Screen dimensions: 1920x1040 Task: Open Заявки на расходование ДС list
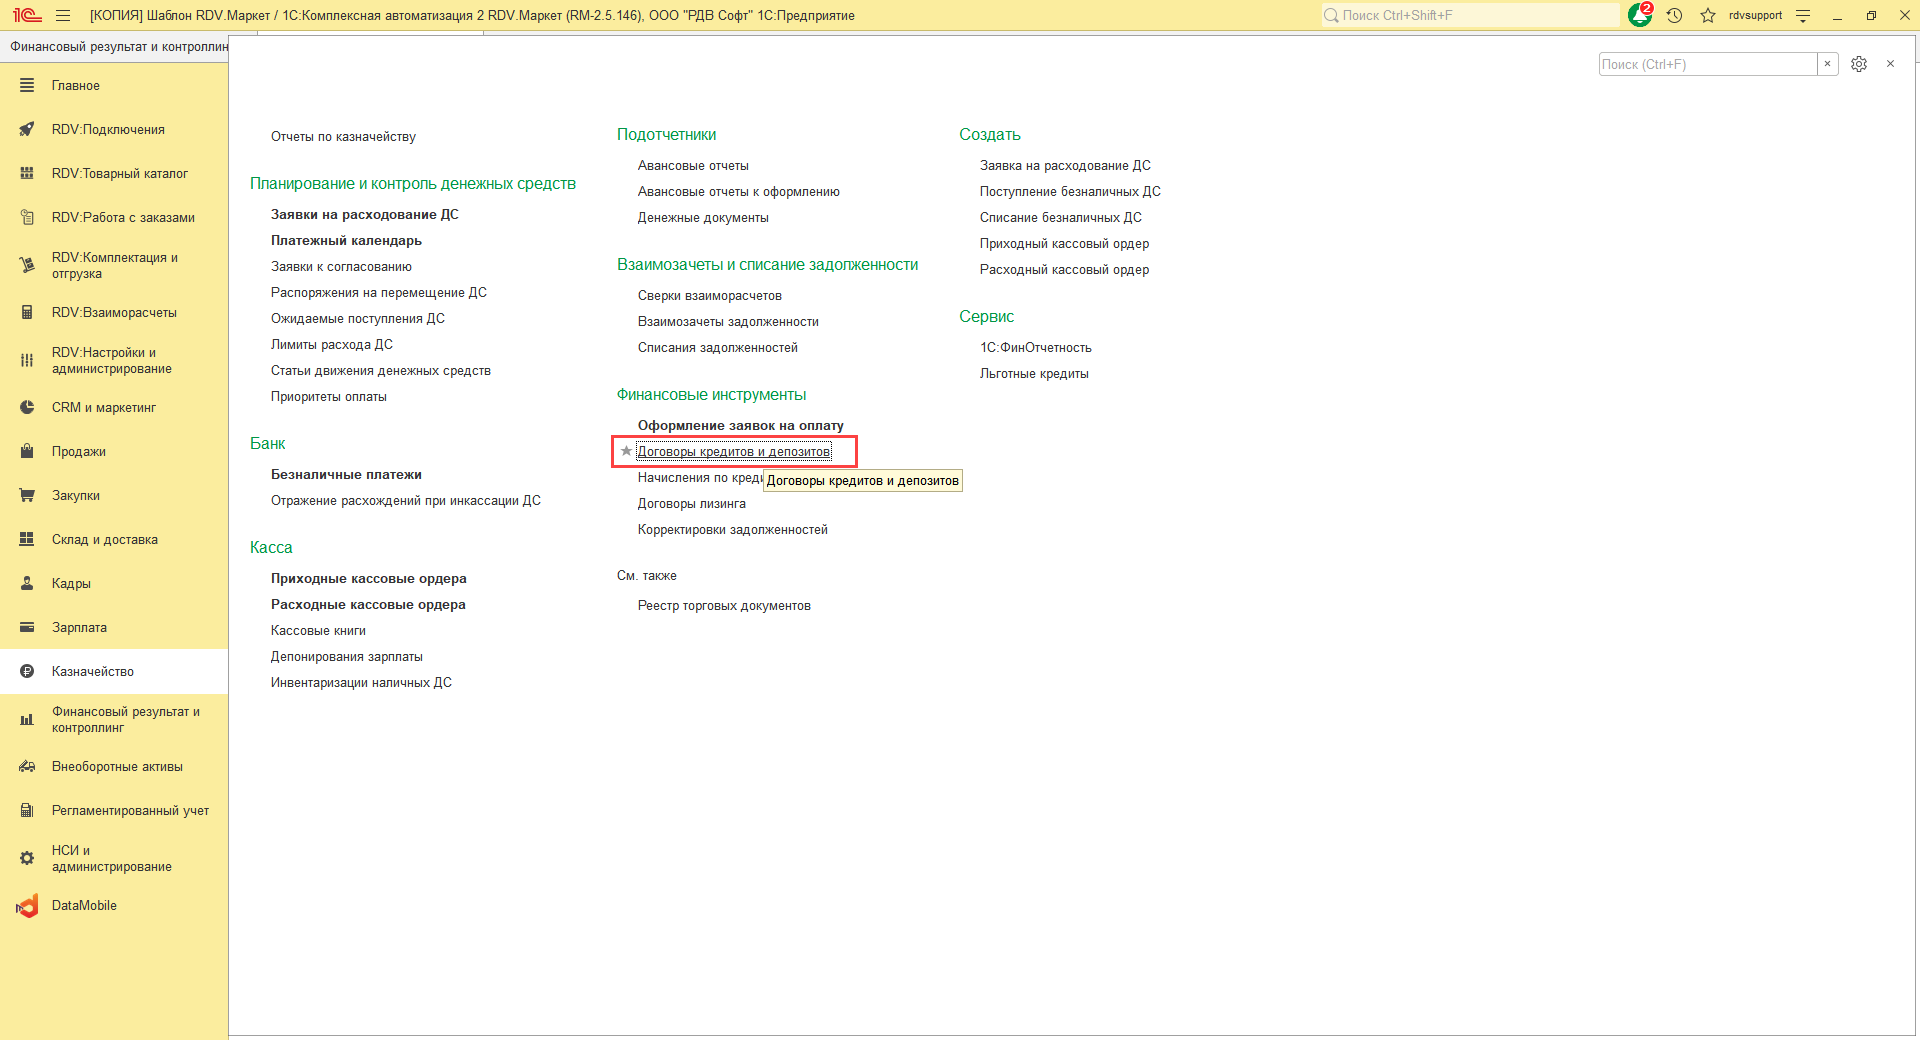364,215
